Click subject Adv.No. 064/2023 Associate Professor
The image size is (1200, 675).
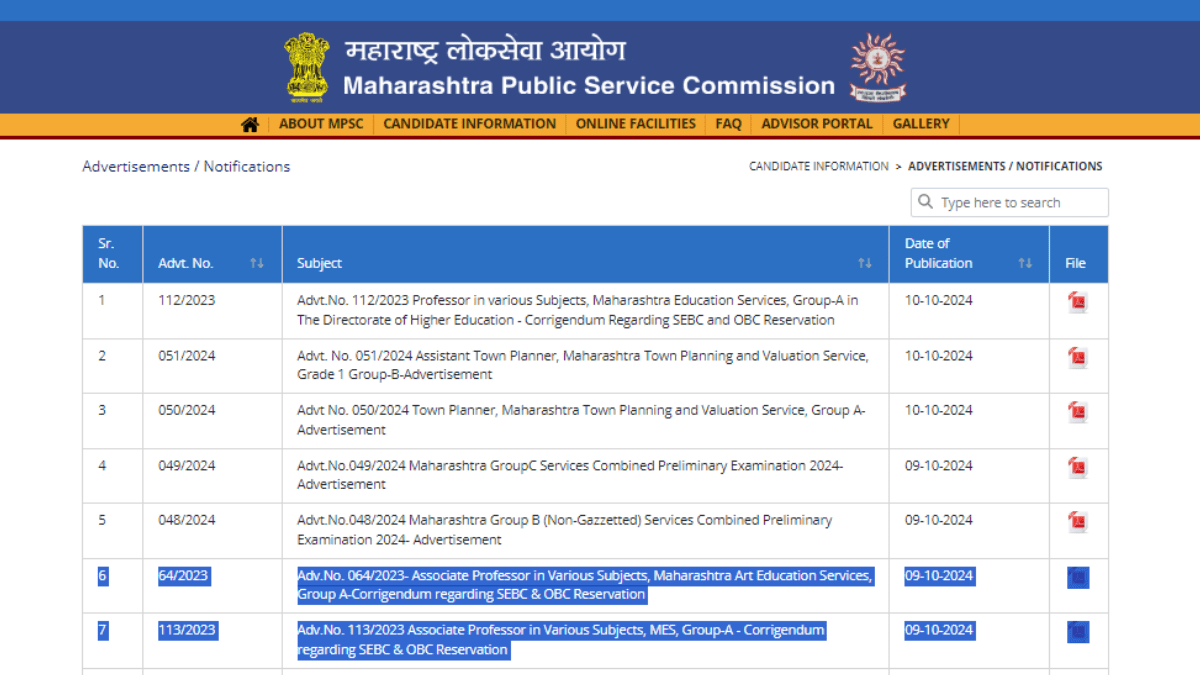(x=585, y=585)
